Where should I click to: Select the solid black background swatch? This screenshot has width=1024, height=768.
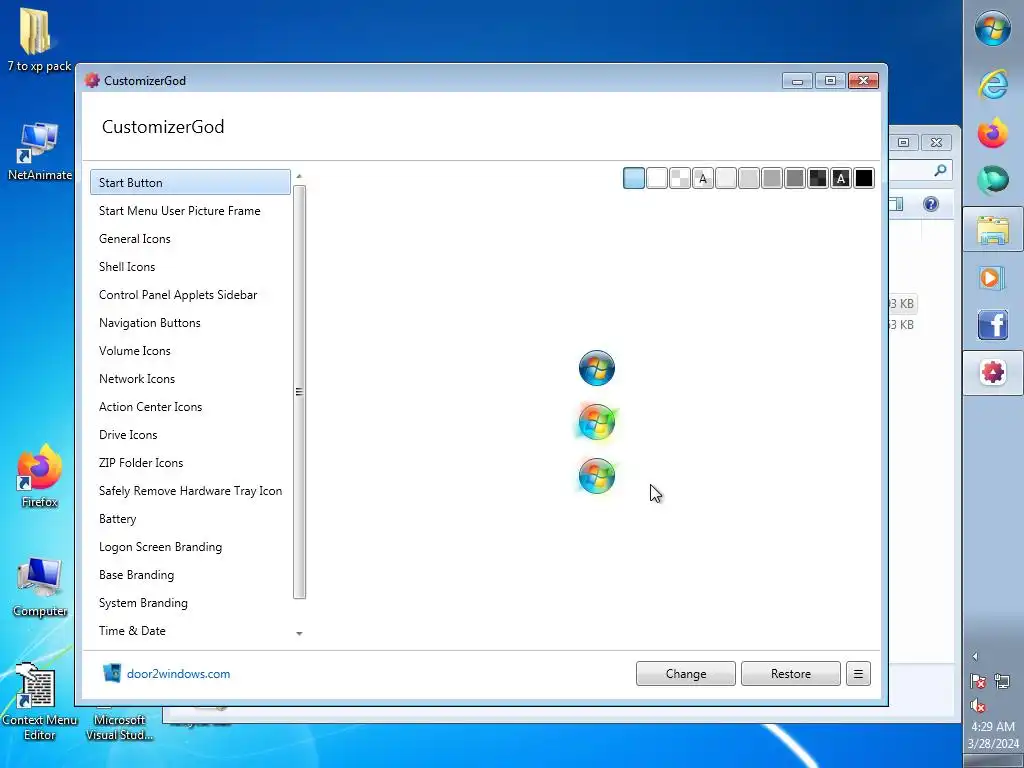pos(863,178)
